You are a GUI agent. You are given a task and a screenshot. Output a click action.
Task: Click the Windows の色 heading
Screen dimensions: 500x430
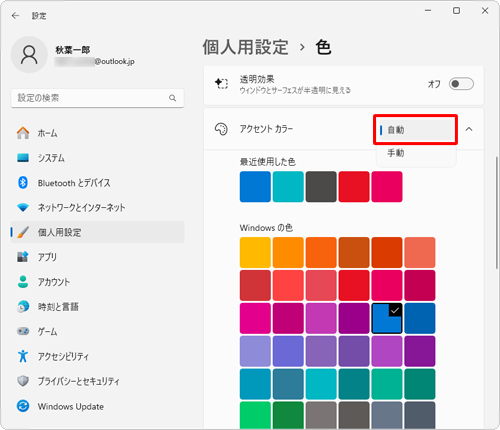click(266, 228)
